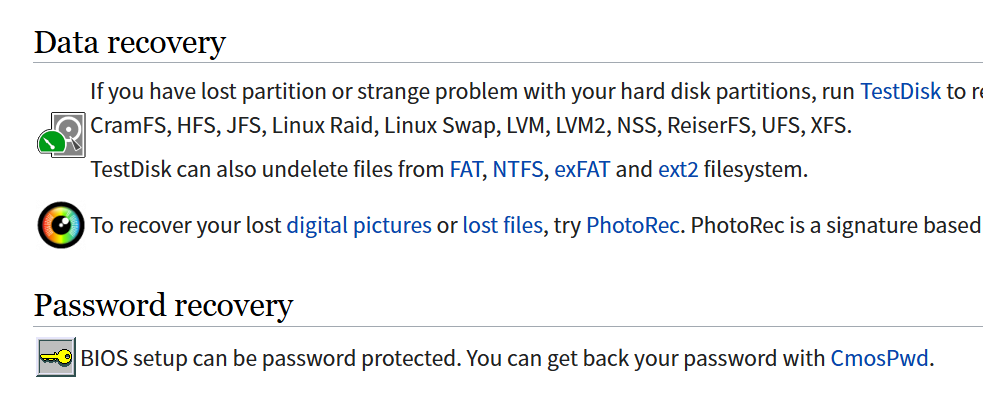Open the ext2 filesystem link
This screenshot has width=983, height=413.
pyautogui.click(x=678, y=170)
